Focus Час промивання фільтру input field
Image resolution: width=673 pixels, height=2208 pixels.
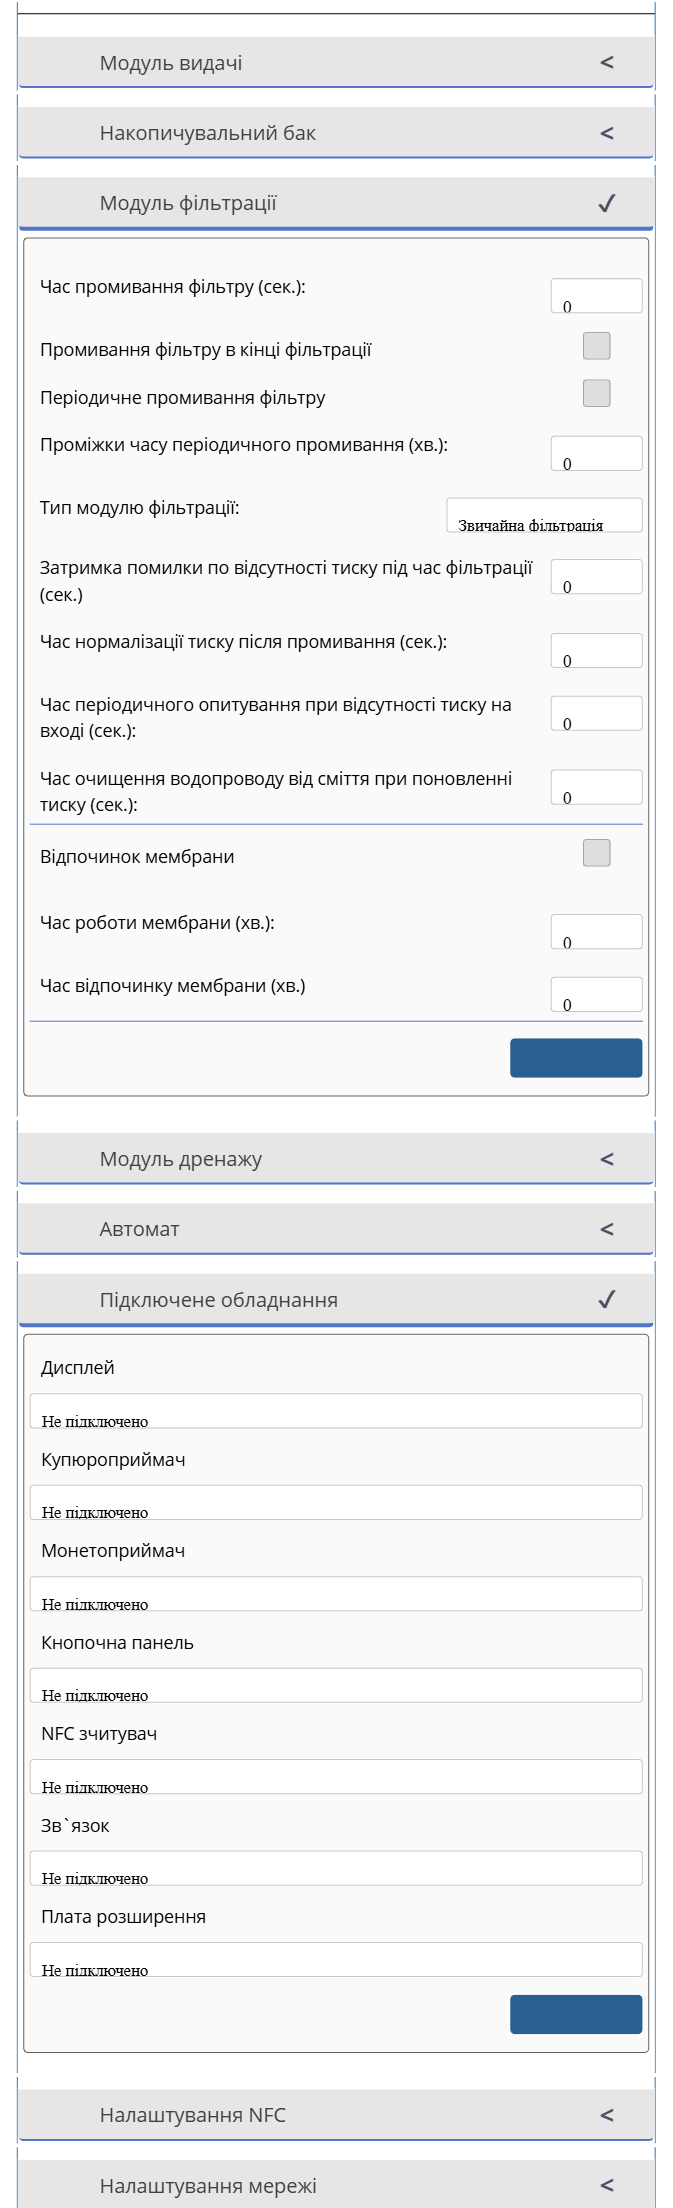point(597,296)
